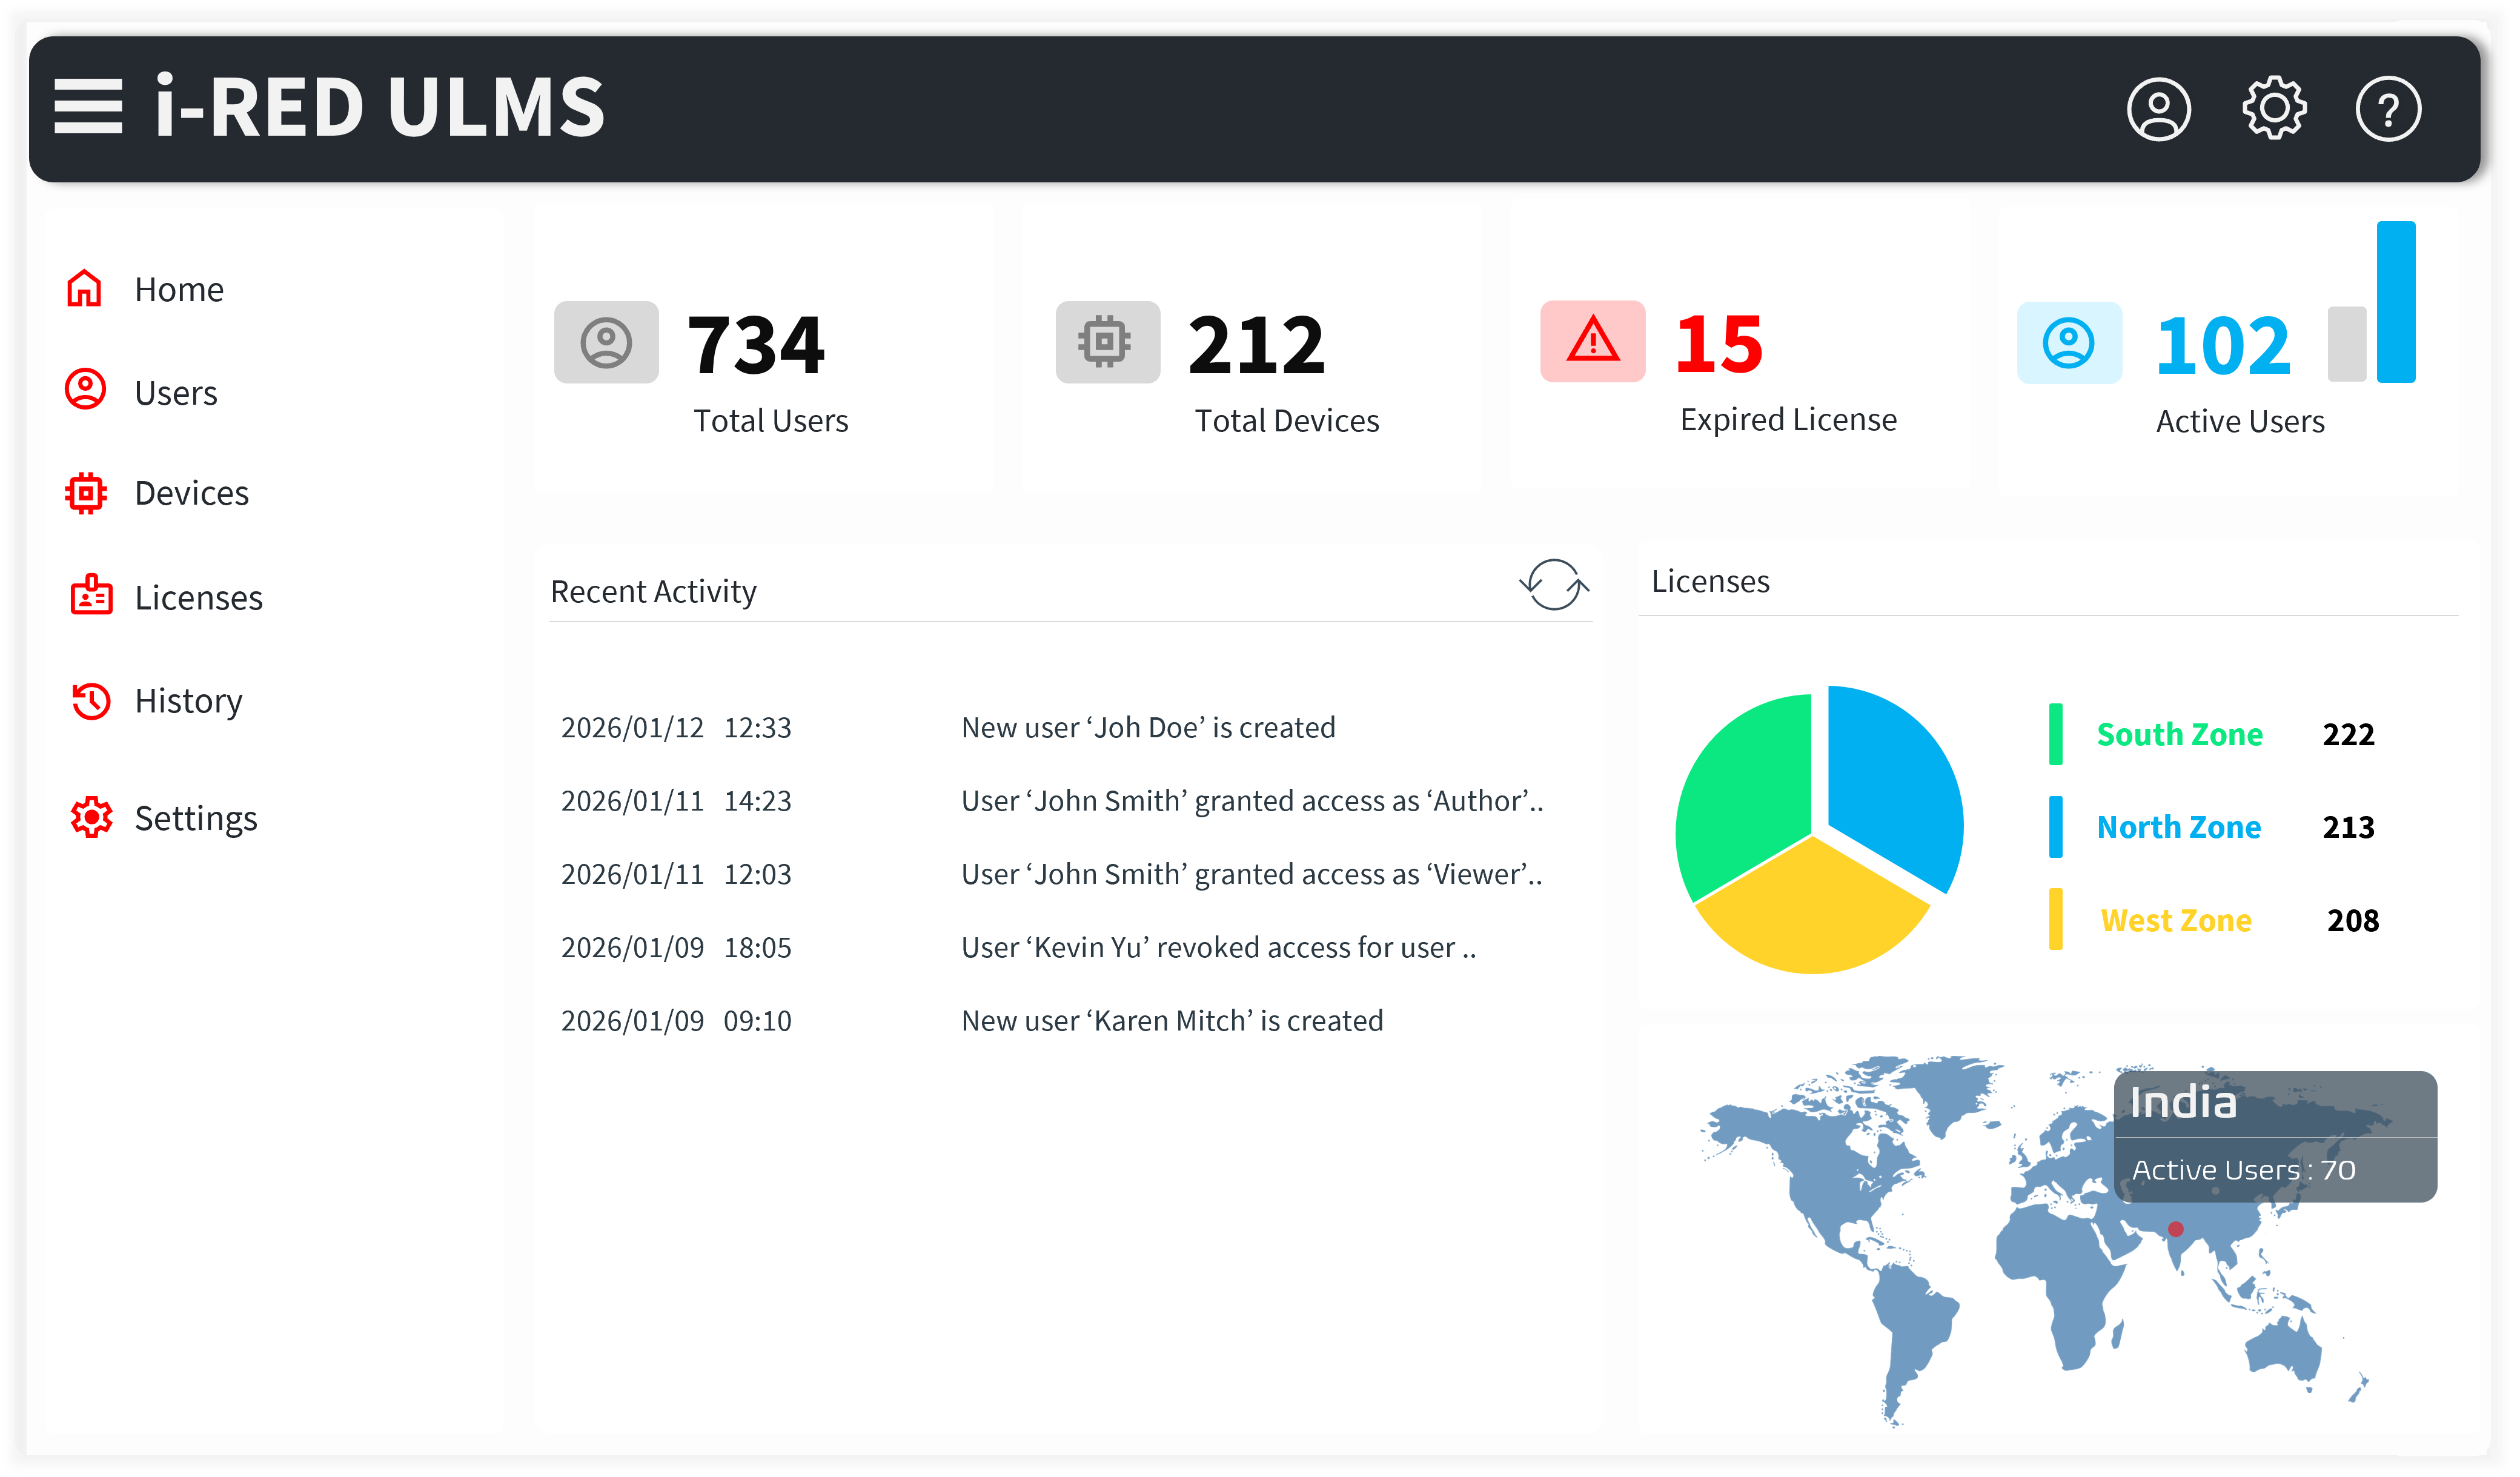
Task: Select the South Zone legend entry
Action: (x=2178, y=735)
